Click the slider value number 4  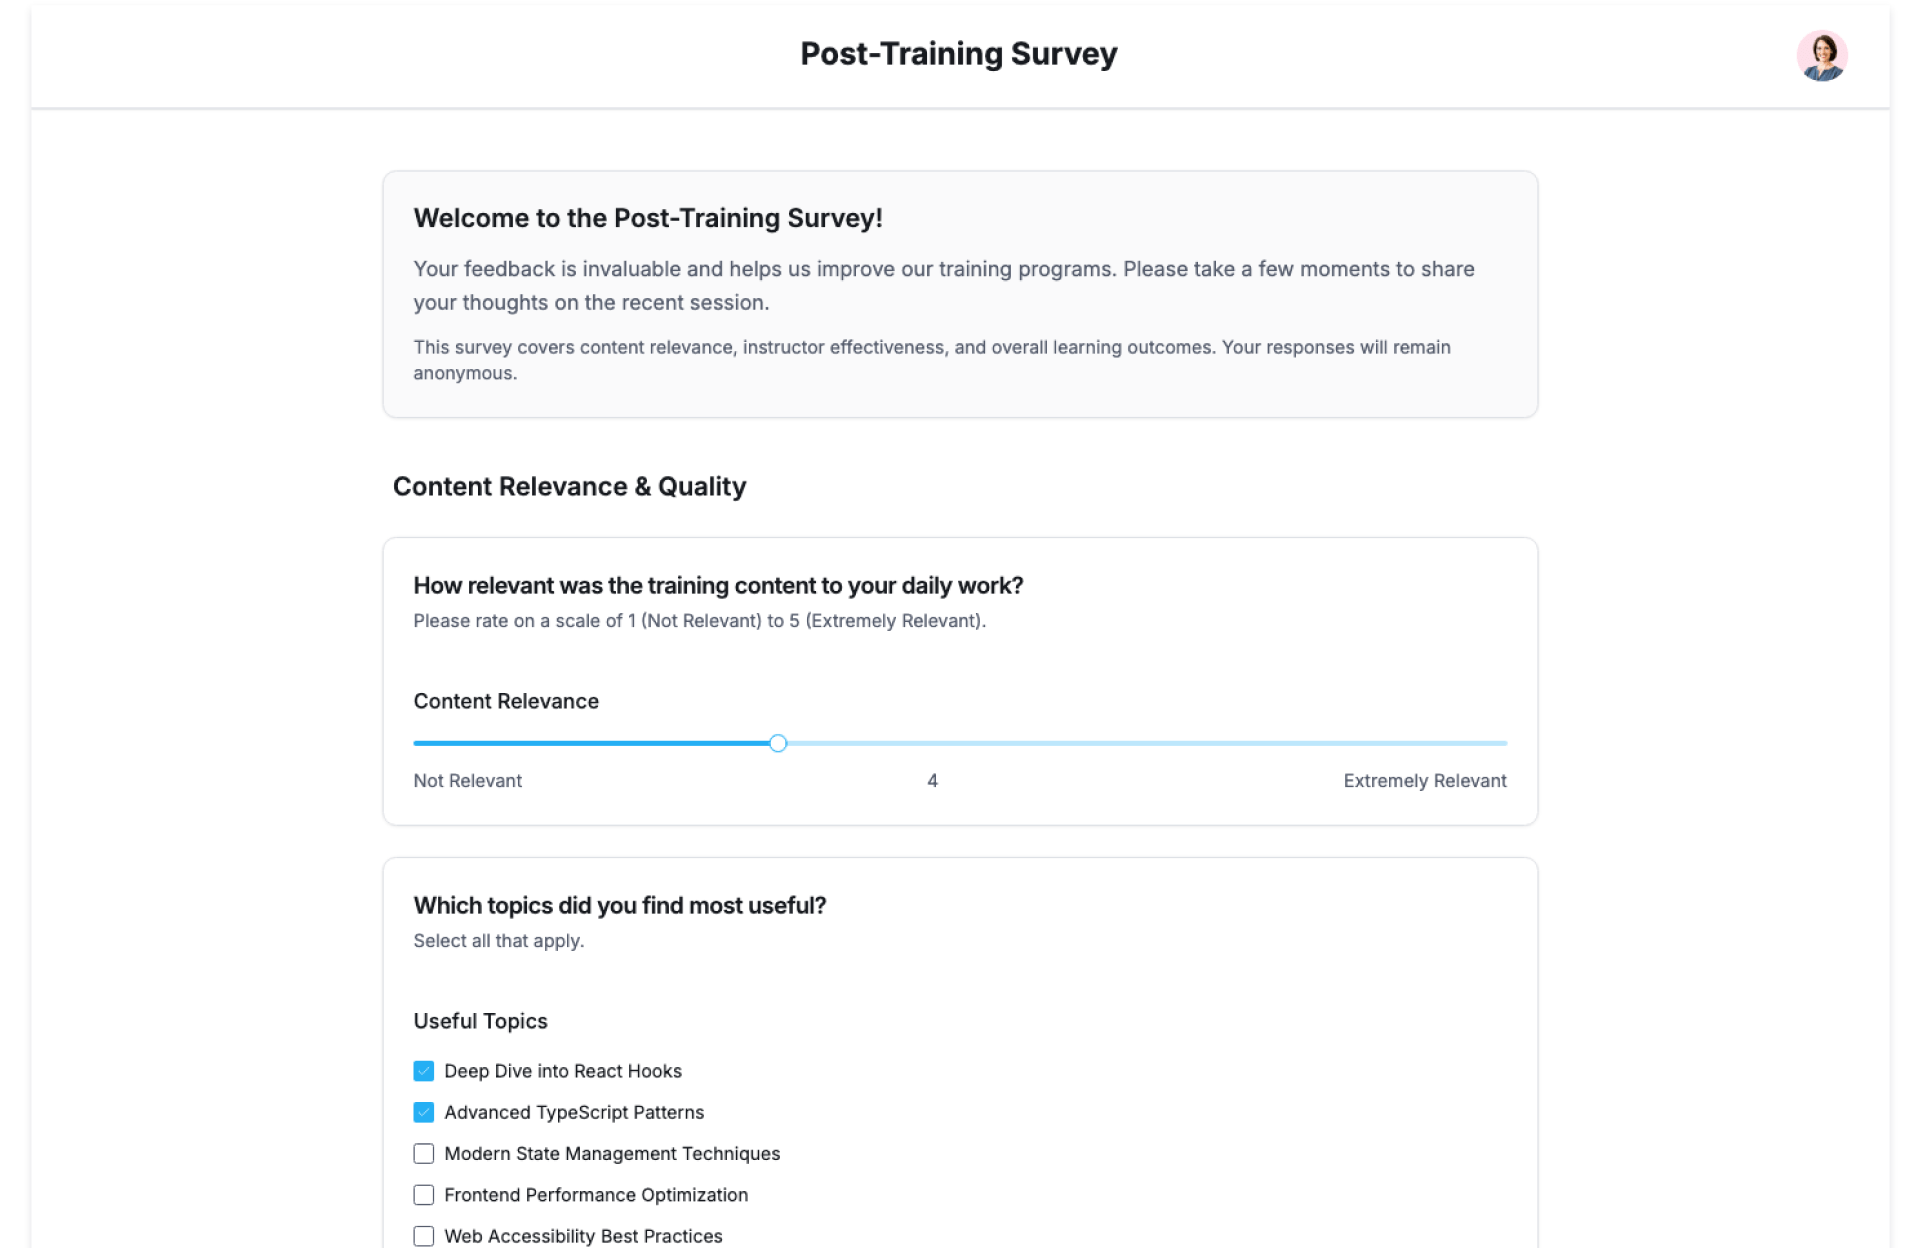932,781
